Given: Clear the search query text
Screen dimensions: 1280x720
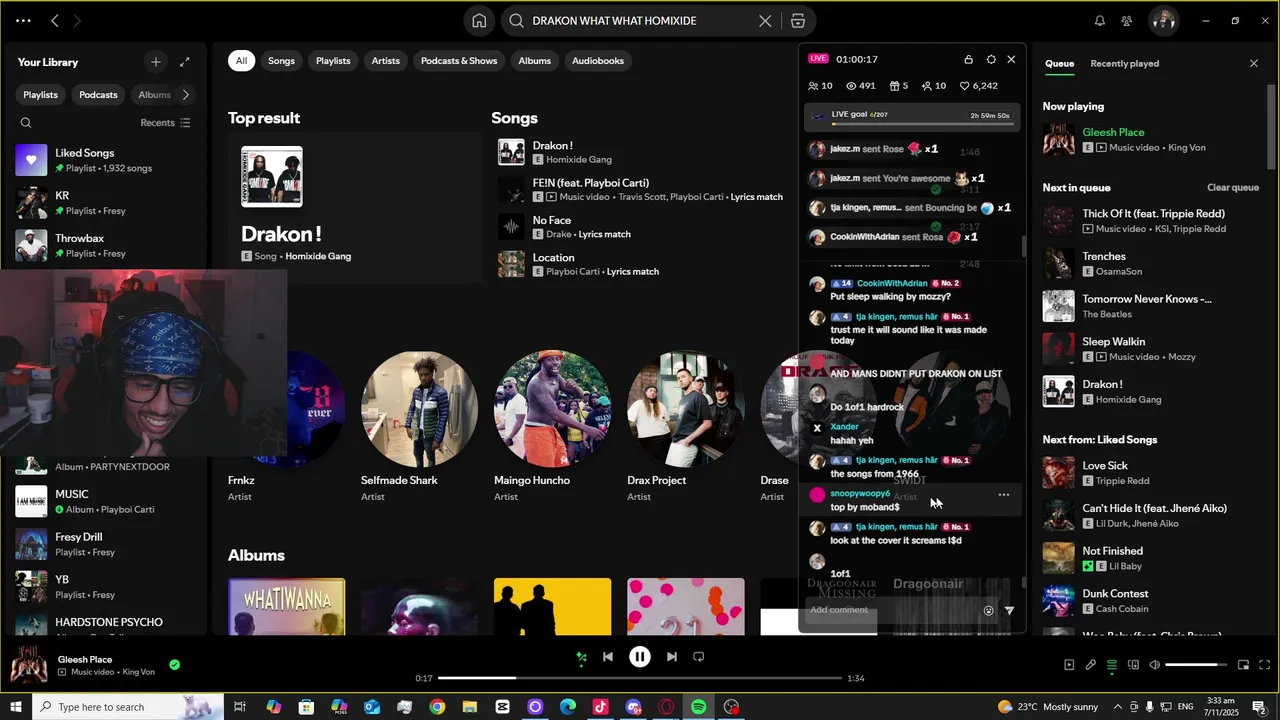Looking at the screenshot, I should (765, 21).
